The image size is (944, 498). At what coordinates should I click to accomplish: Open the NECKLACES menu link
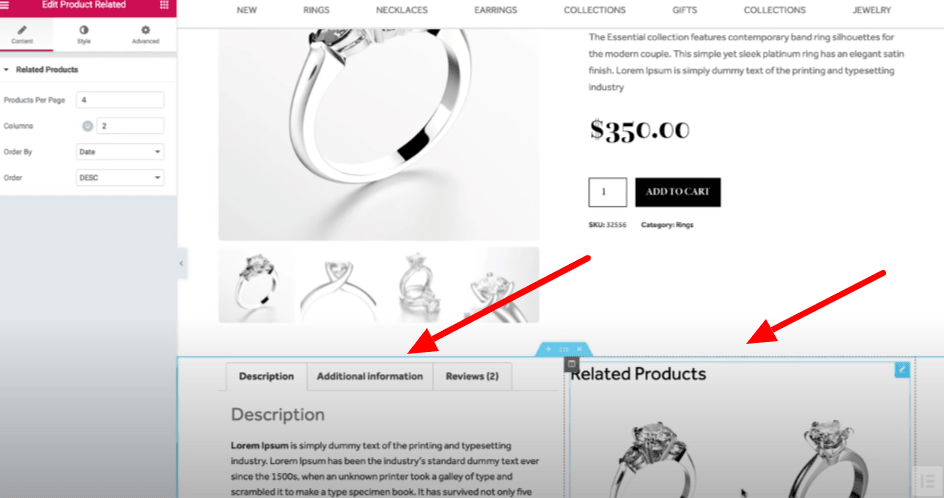coord(402,10)
